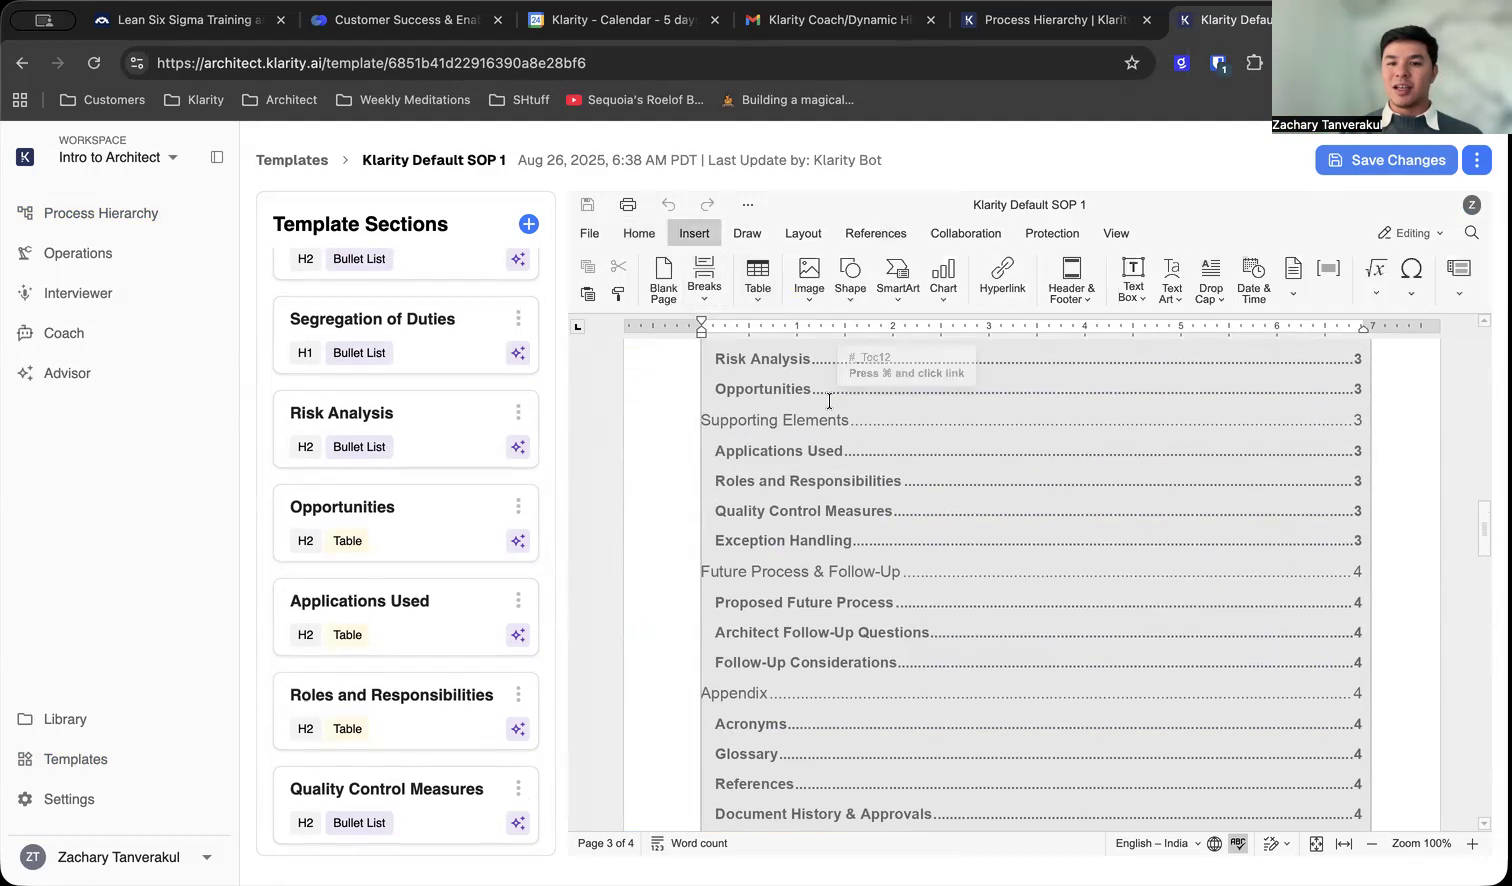Click Fit to page icon in status bar
The width and height of the screenshot is (1512, 886).
click(x=1316, y=844)
